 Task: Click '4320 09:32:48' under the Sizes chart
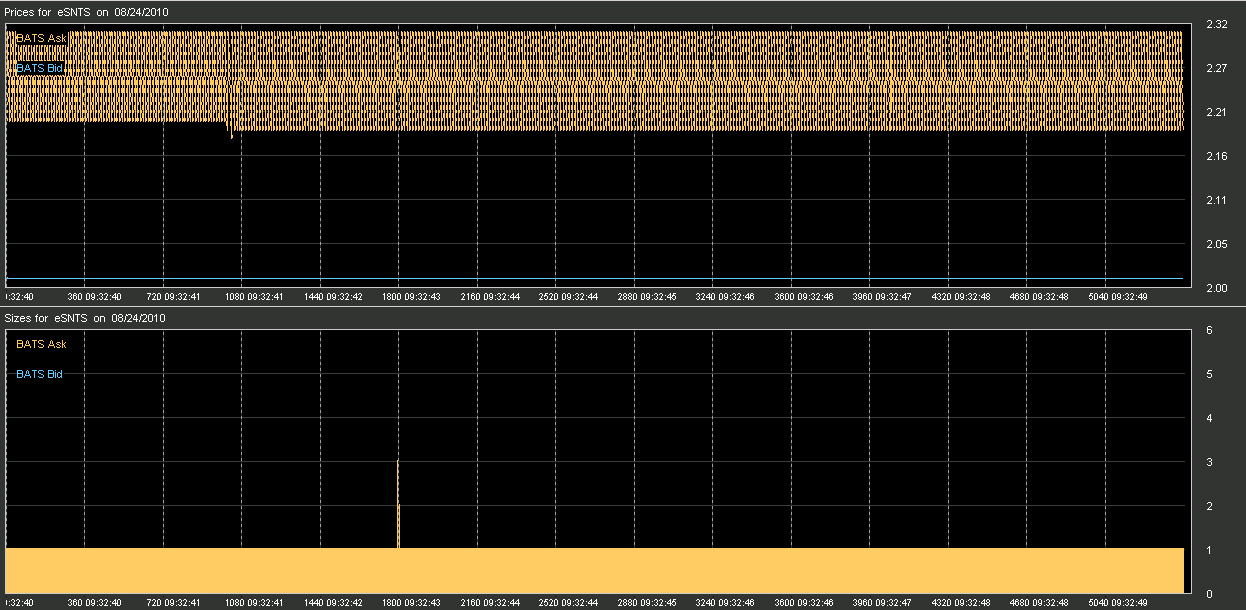[961, 603]
